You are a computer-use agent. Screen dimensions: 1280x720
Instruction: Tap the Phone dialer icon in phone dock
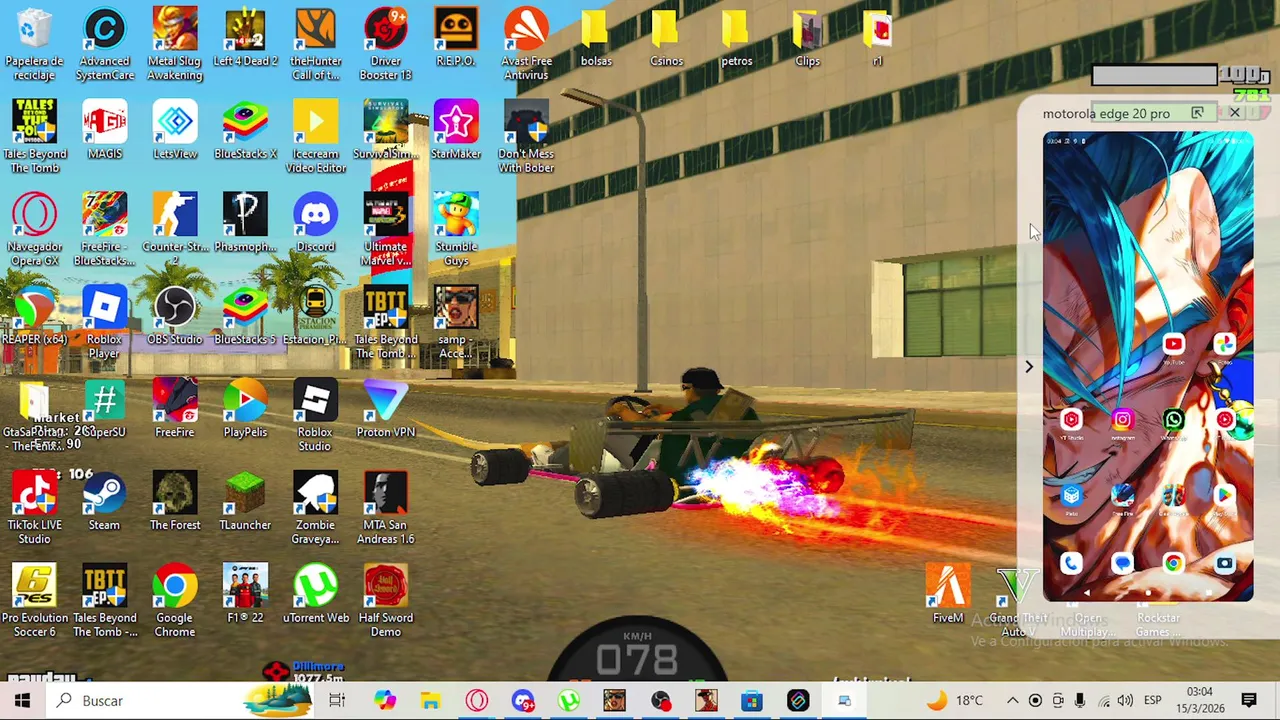click(1071, 564)
